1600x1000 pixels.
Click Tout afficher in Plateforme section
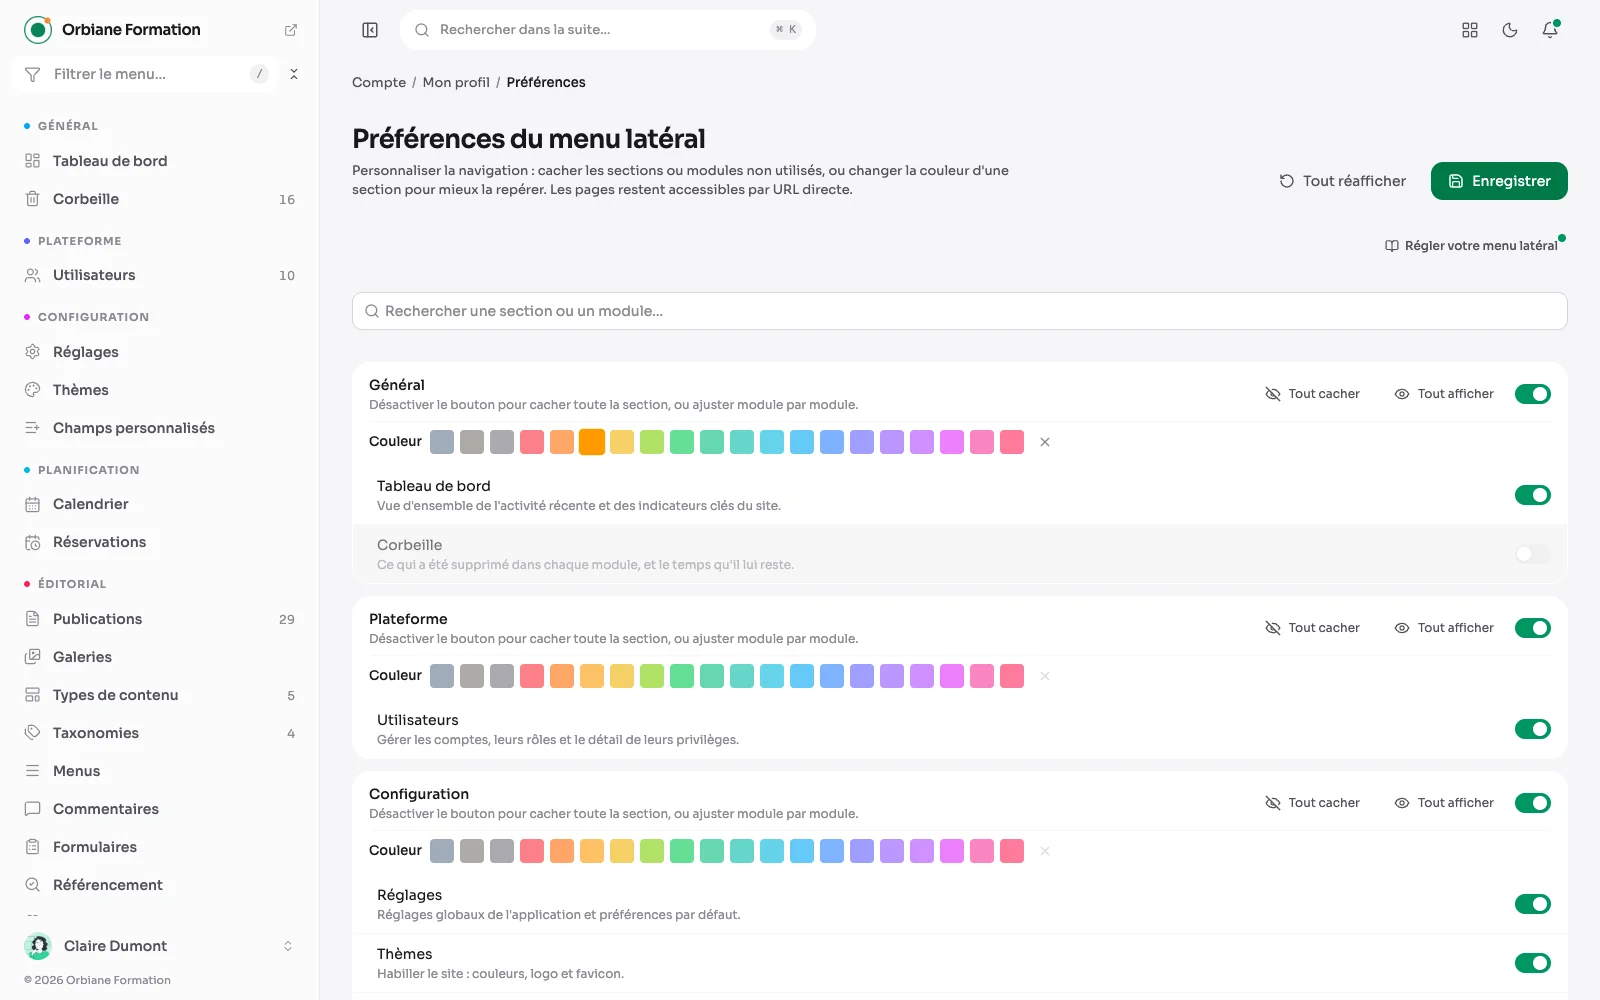pos(1444,628)
